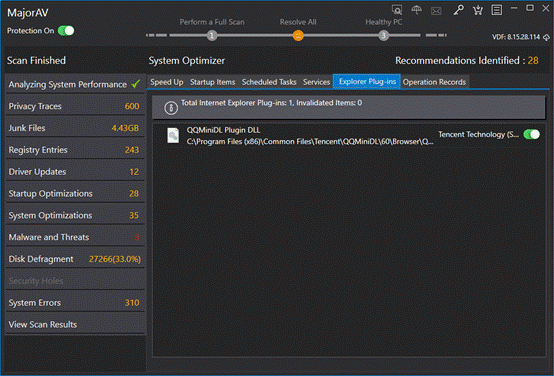The image size is (554, 376).
Task: Click the MajorAV application title
Action: click(x=28, y=13)
